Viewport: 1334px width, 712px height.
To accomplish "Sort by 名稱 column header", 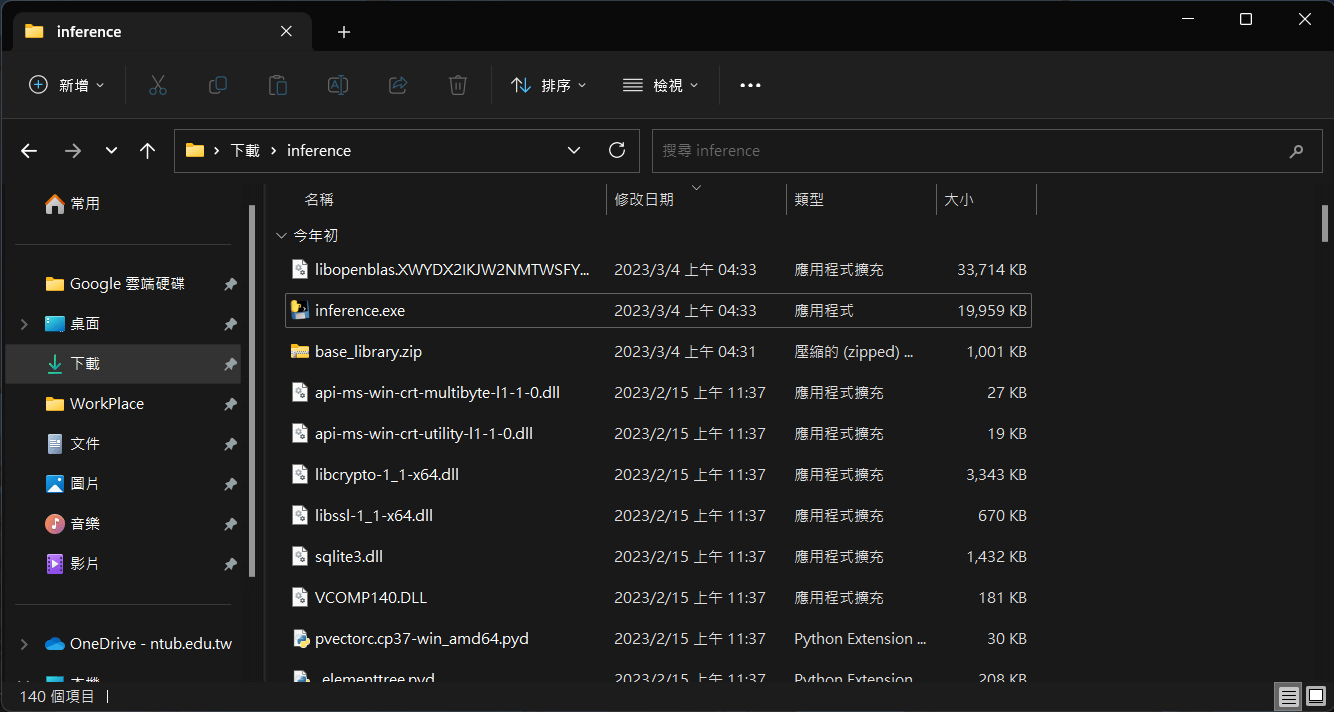I will [319, 200].
